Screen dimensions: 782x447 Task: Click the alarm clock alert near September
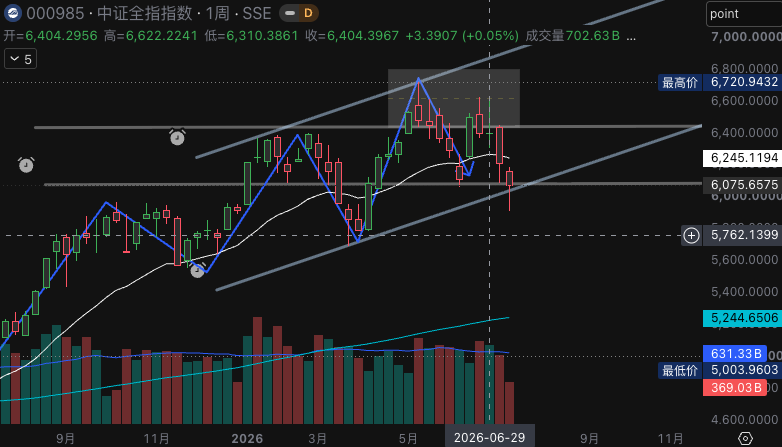(x=26, y=165)
